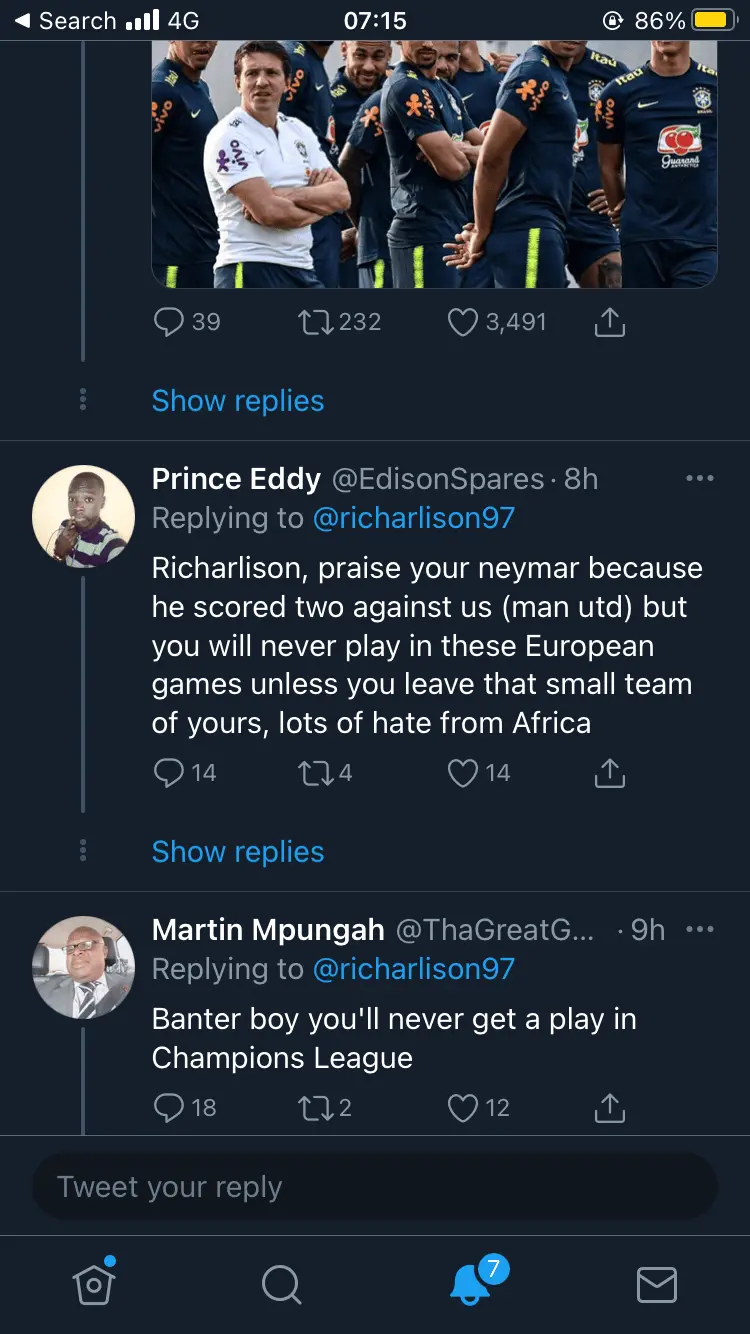Go to the Home tab
The image size is (750, 1334).
94,1284
